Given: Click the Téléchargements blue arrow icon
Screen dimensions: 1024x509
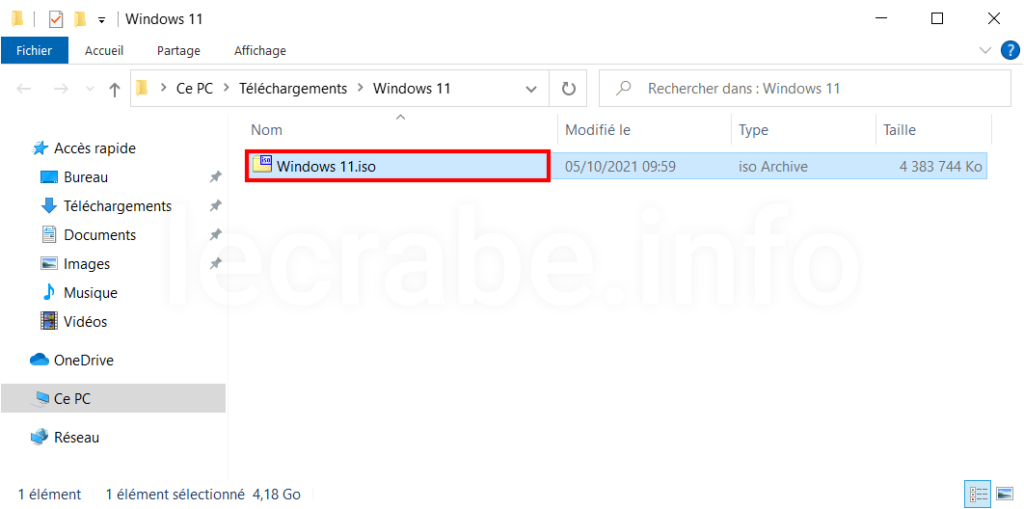Looking at the screenshot, I should click(49, 206).
